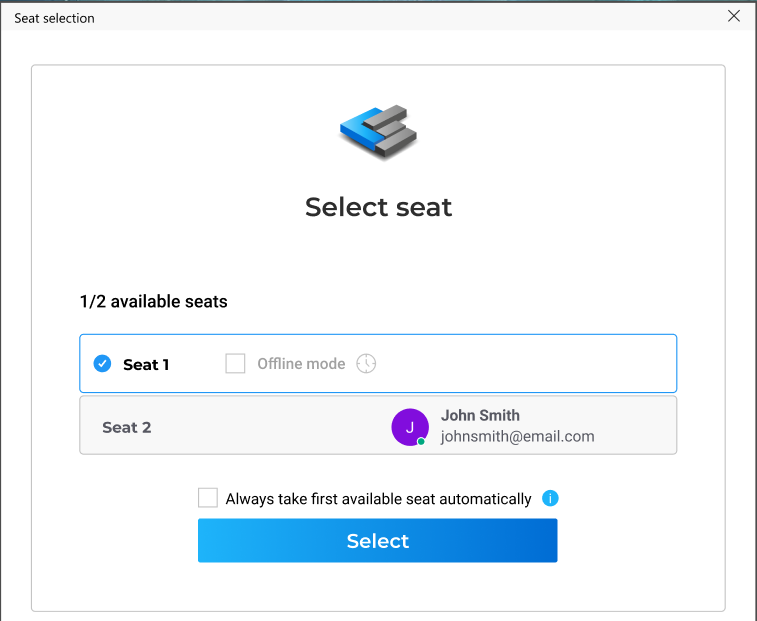757x621 pixels.
Task: Check Always take first available seat automatically
Action: [x=208, y=498]
